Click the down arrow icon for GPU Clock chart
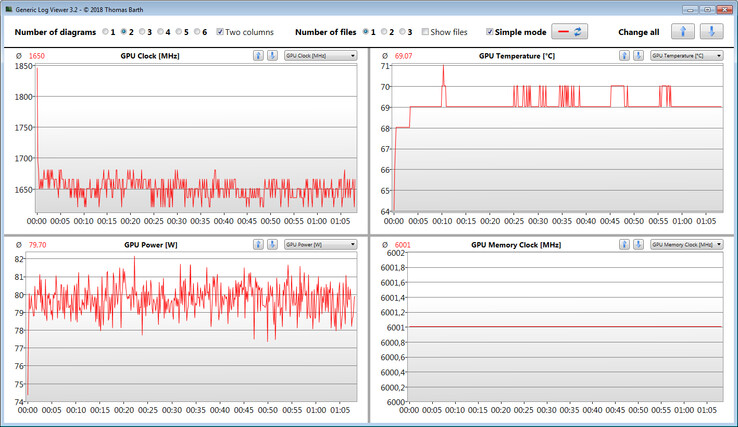The height and width of the screenshot is (427, 738). click(x=273, y=56)
